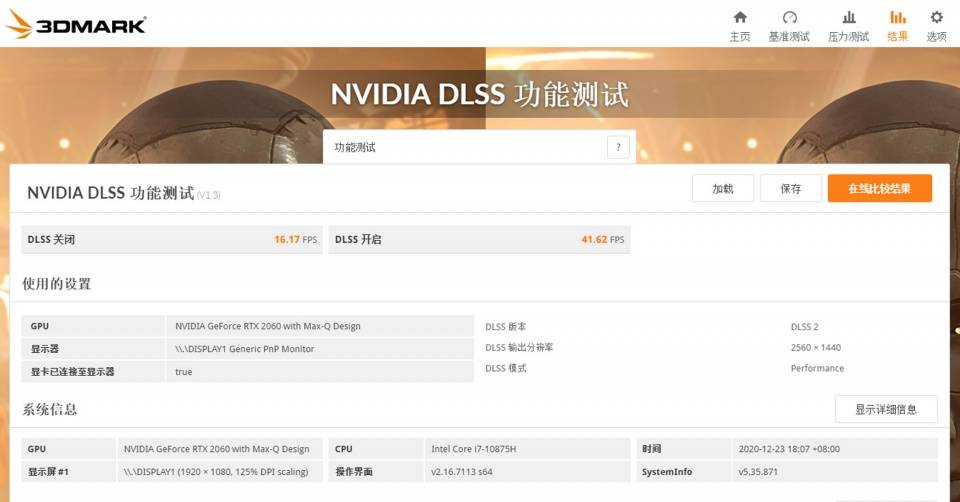Expand details with 显示详细信息 button
This screenshot has height=502, width=960.
(886, 409)
